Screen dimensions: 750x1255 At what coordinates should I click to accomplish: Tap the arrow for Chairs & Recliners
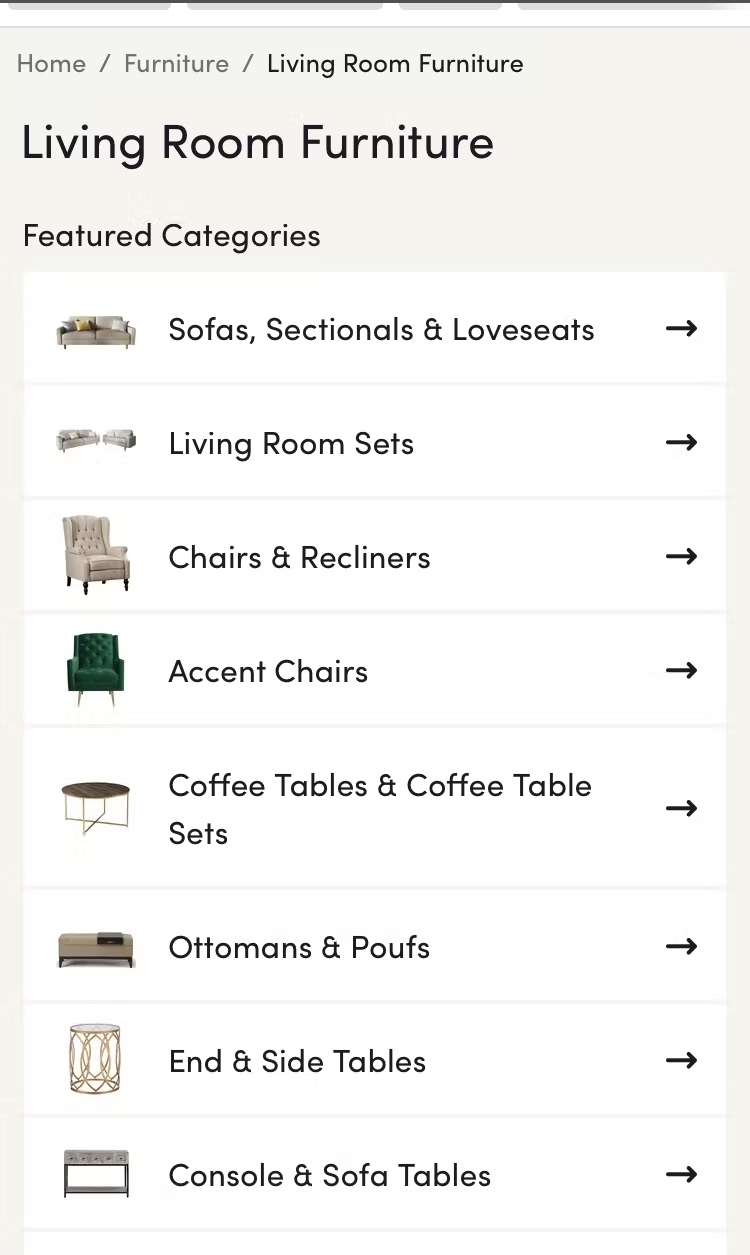point(681,556)
